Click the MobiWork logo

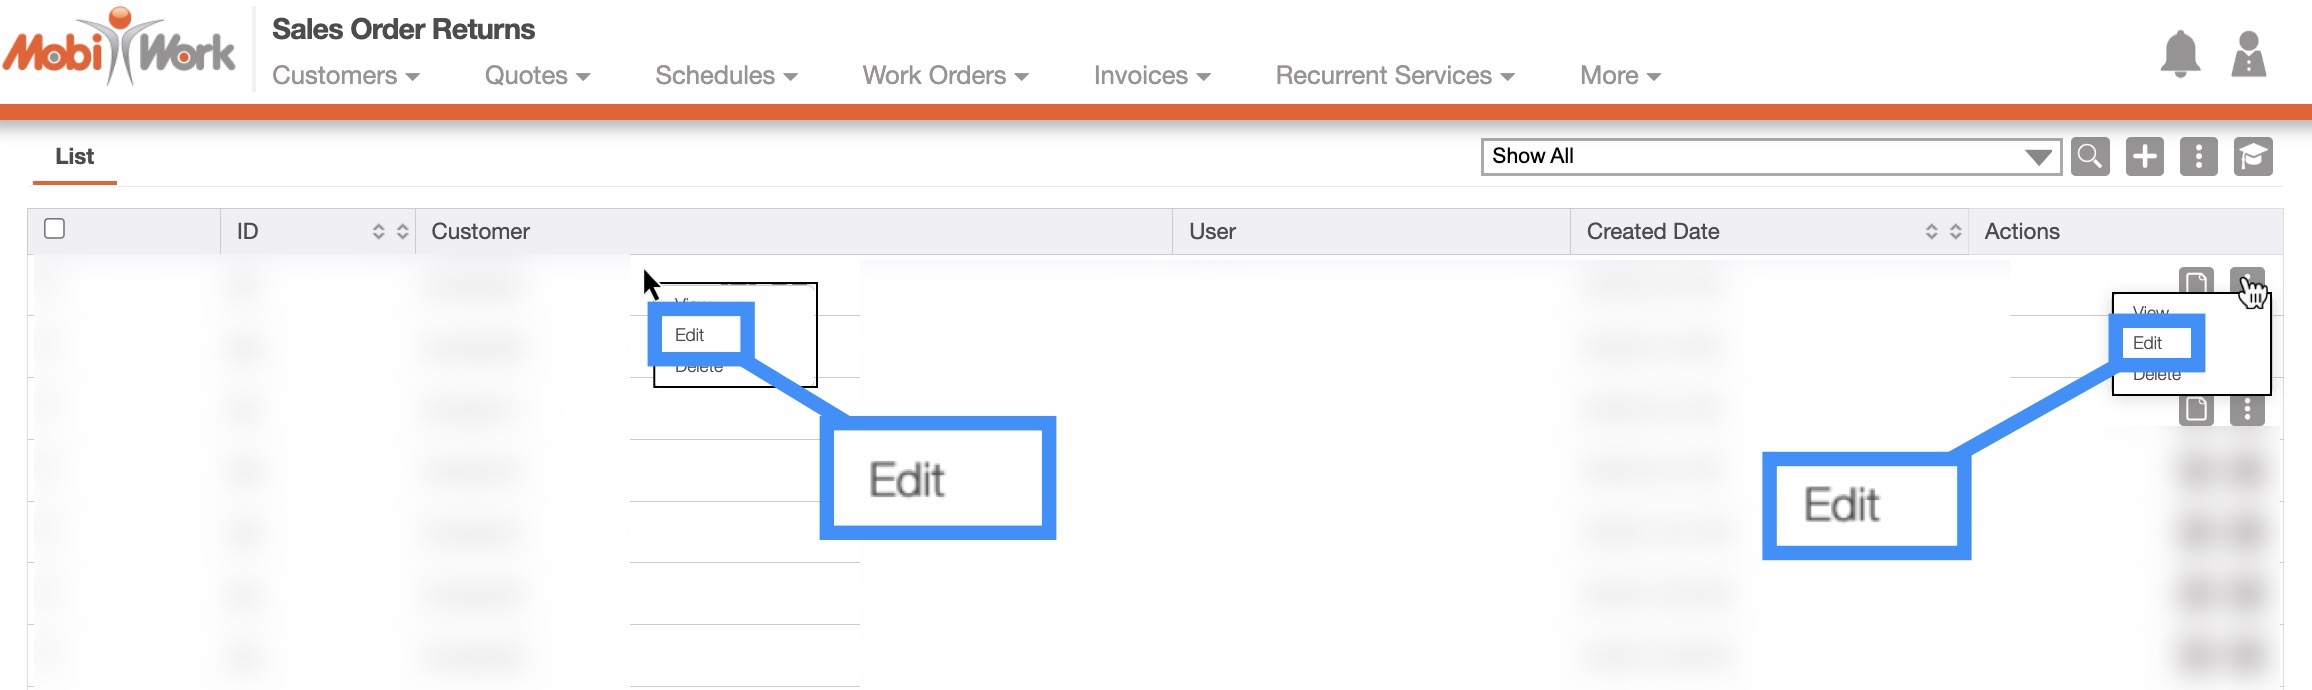(x=120, y=50)
